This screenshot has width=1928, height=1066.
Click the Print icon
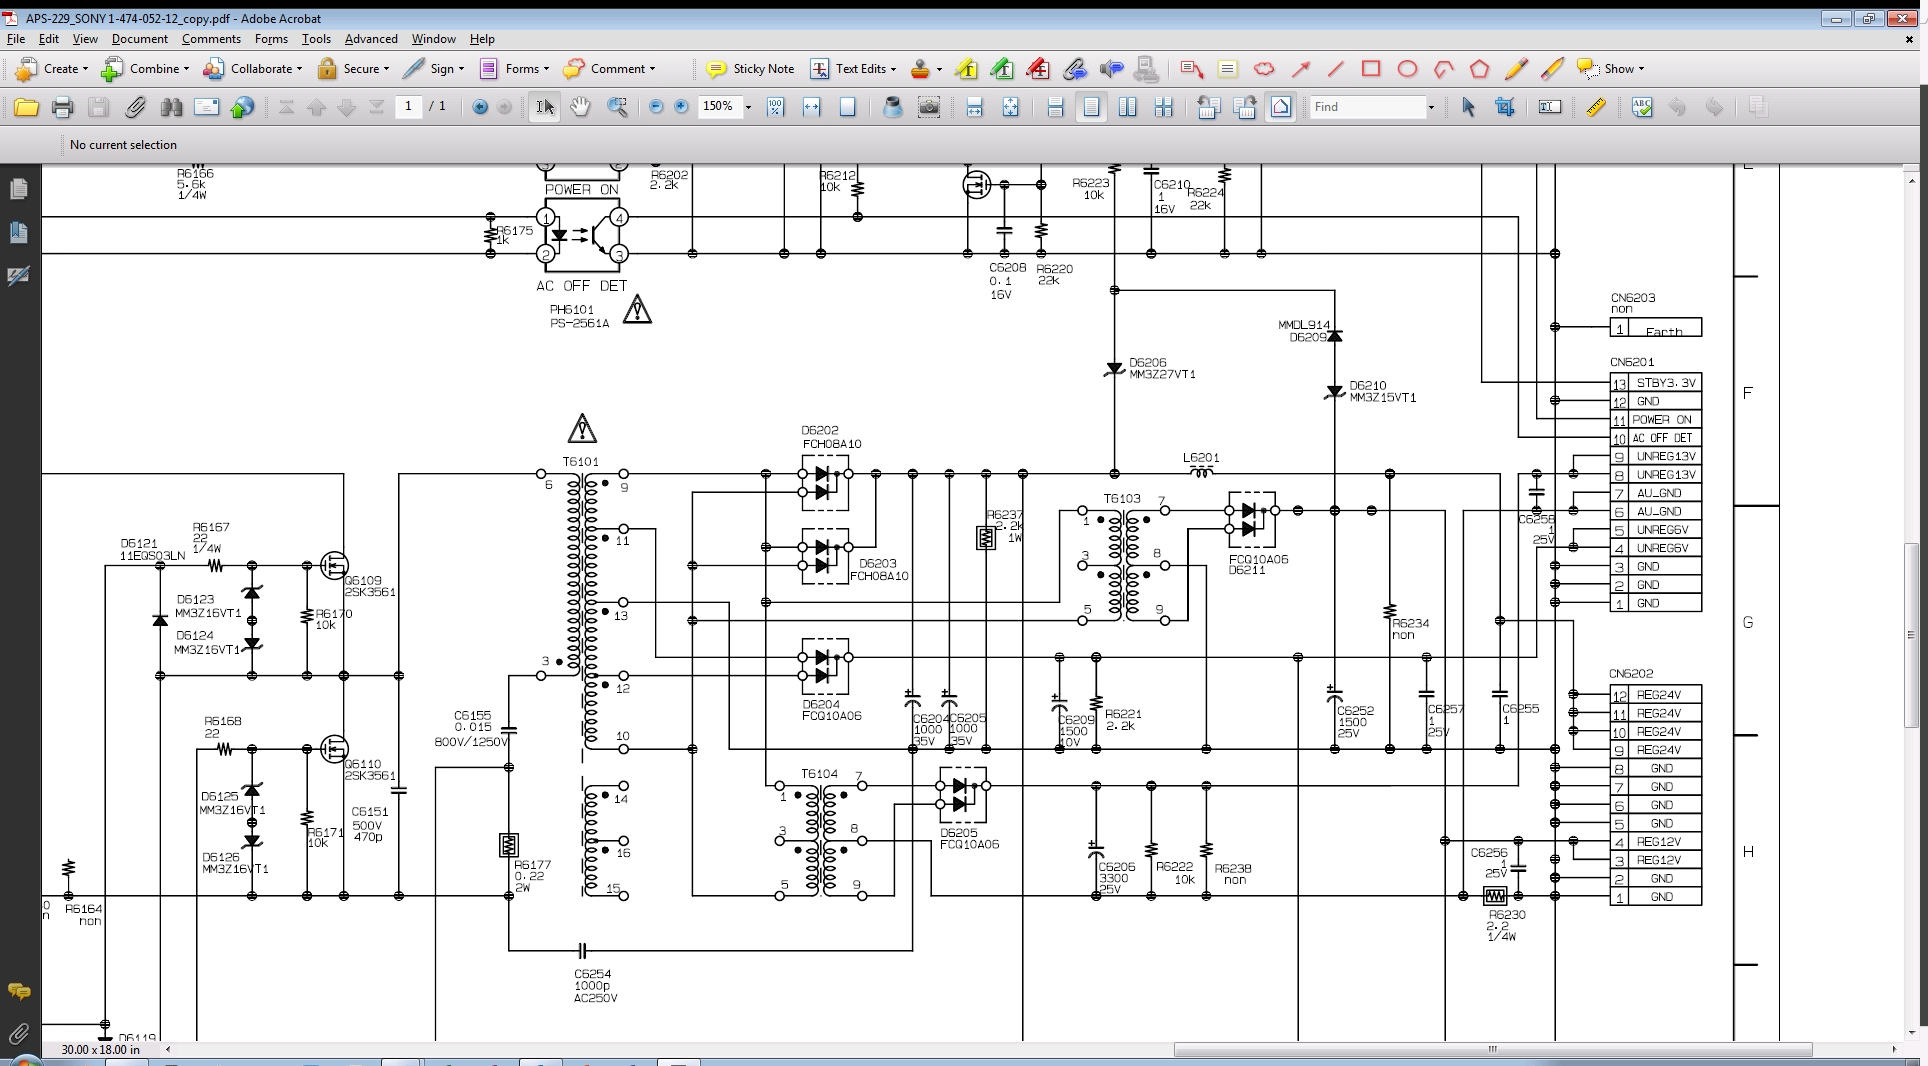pyautogui.click(x=62, y=107)
